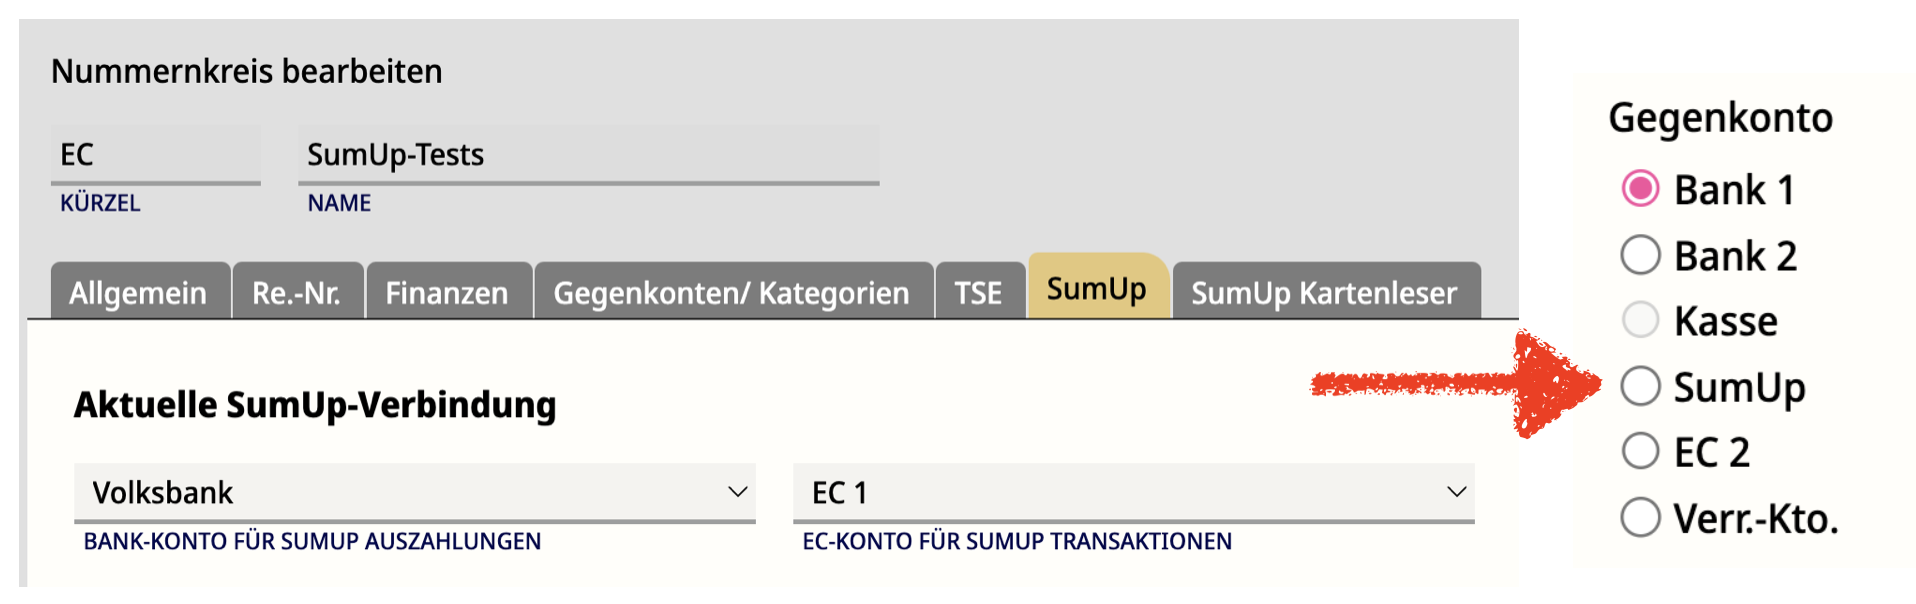Screen dimensions: 1916x604
Task: Click the Gegenkonto heading
Action: (1720, 118)
